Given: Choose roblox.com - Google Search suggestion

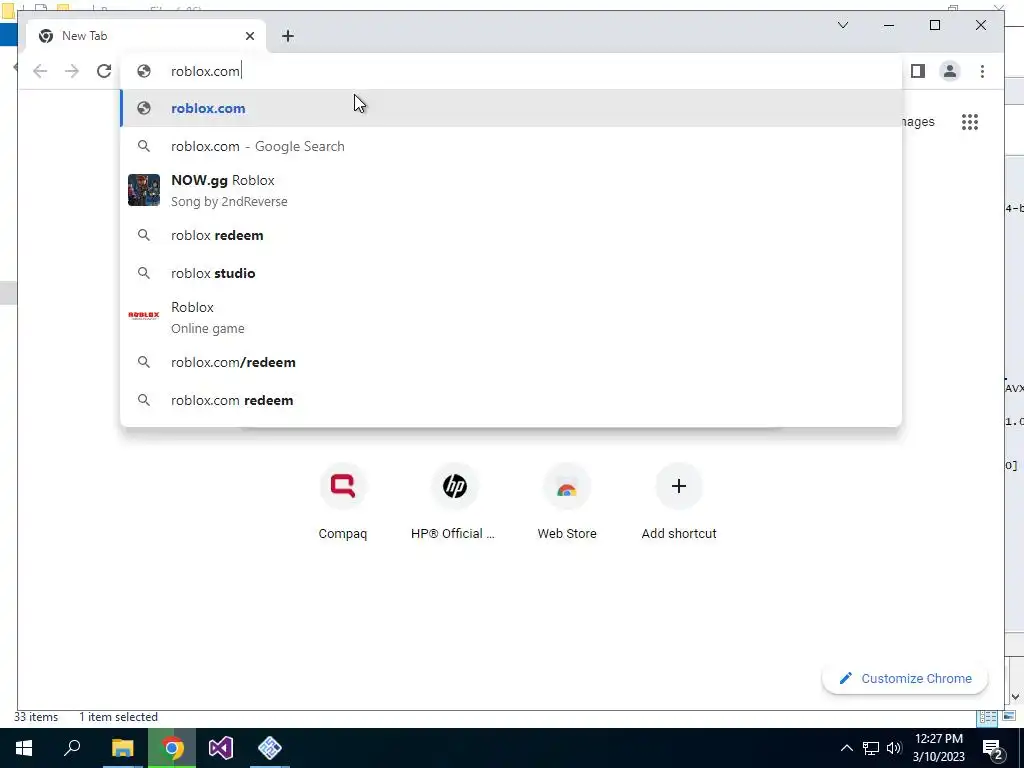Looking at the screenshot, I should (x=511, y=146).
